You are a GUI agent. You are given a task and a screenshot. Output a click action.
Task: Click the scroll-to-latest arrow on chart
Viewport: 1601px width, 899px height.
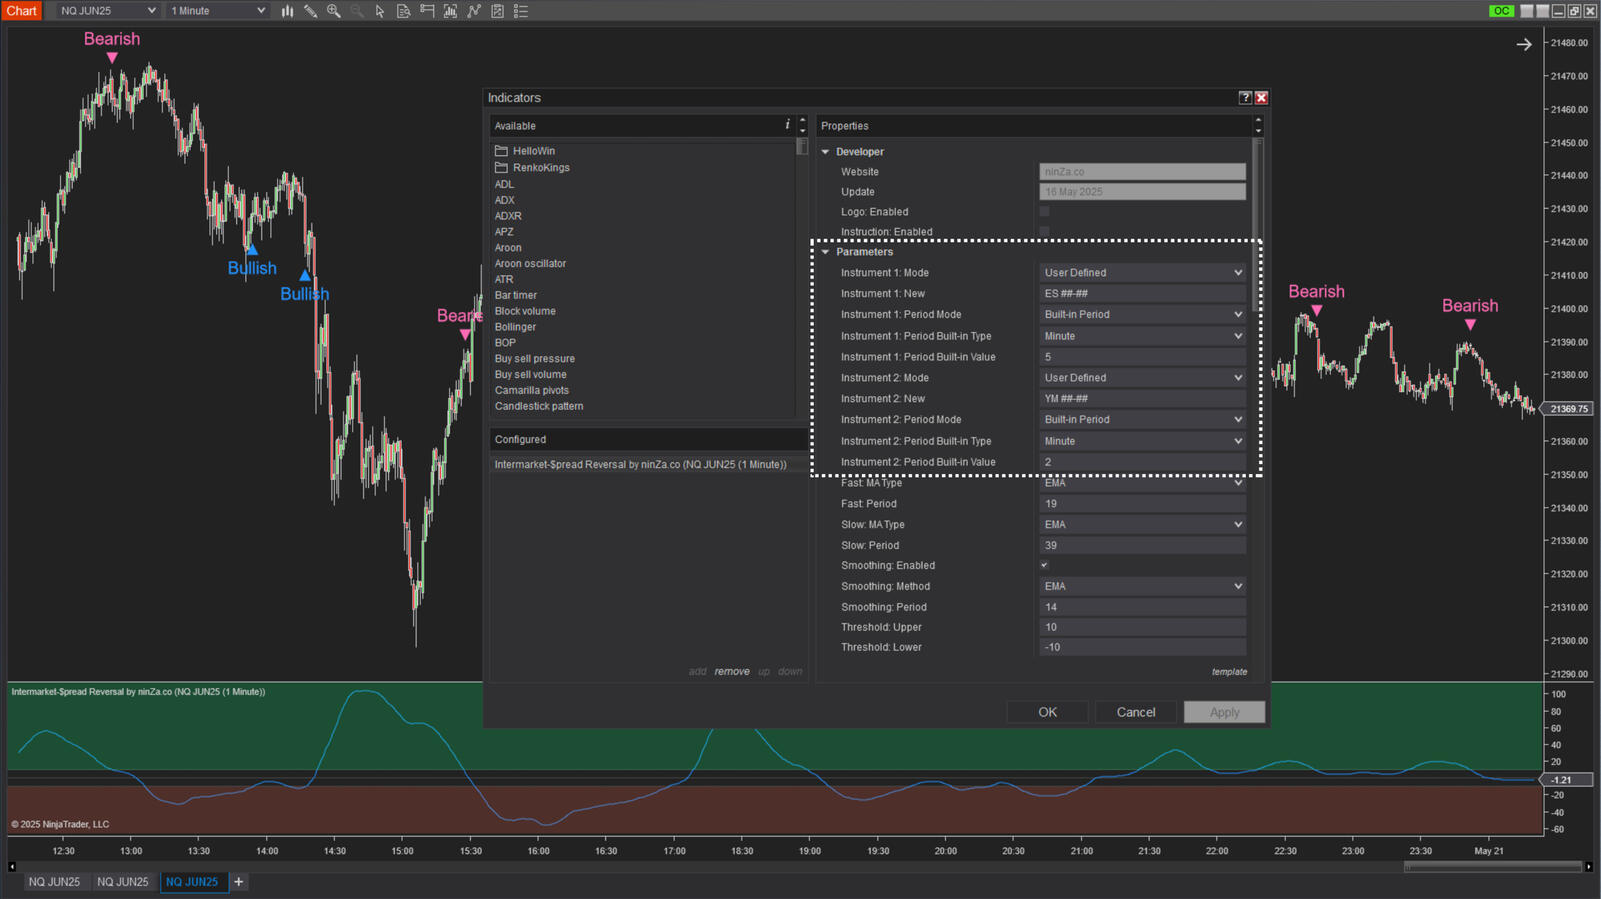pyautogui.click(x=1523, y=44)
